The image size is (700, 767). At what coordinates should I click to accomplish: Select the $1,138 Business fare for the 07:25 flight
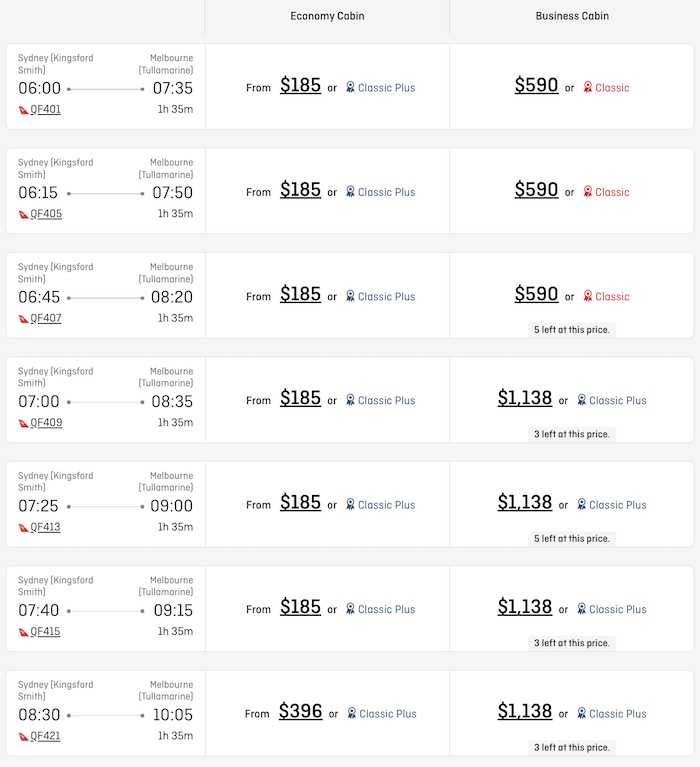tap(525, 502)
